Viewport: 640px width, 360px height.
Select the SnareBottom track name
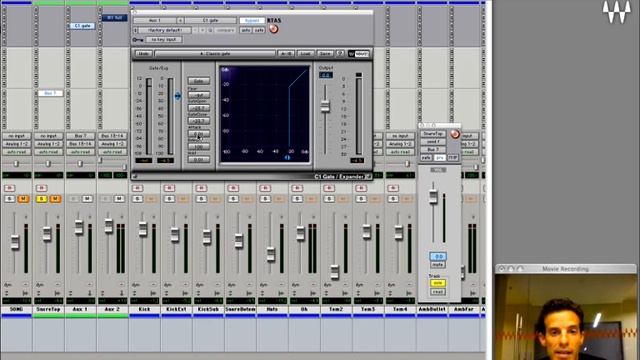(x=240, y=309)
